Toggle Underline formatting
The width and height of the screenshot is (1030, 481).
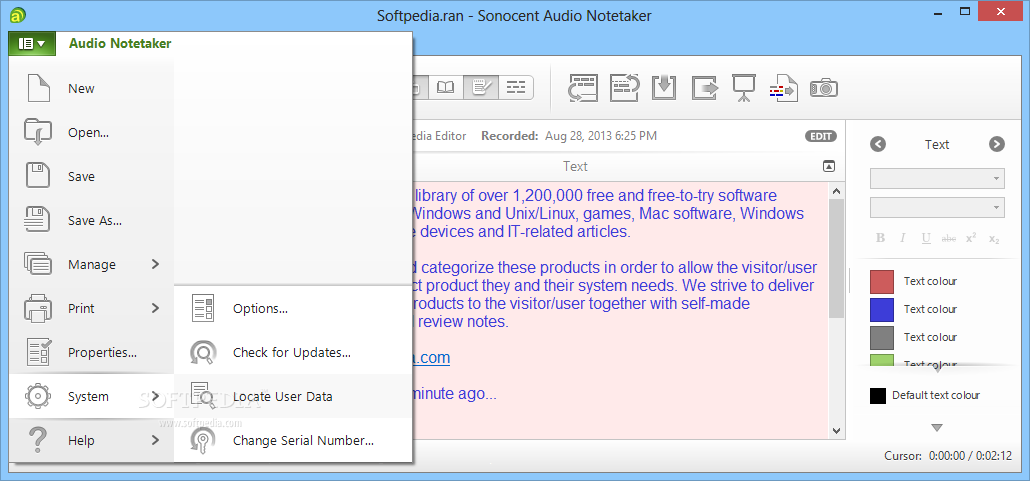[926, 238]
